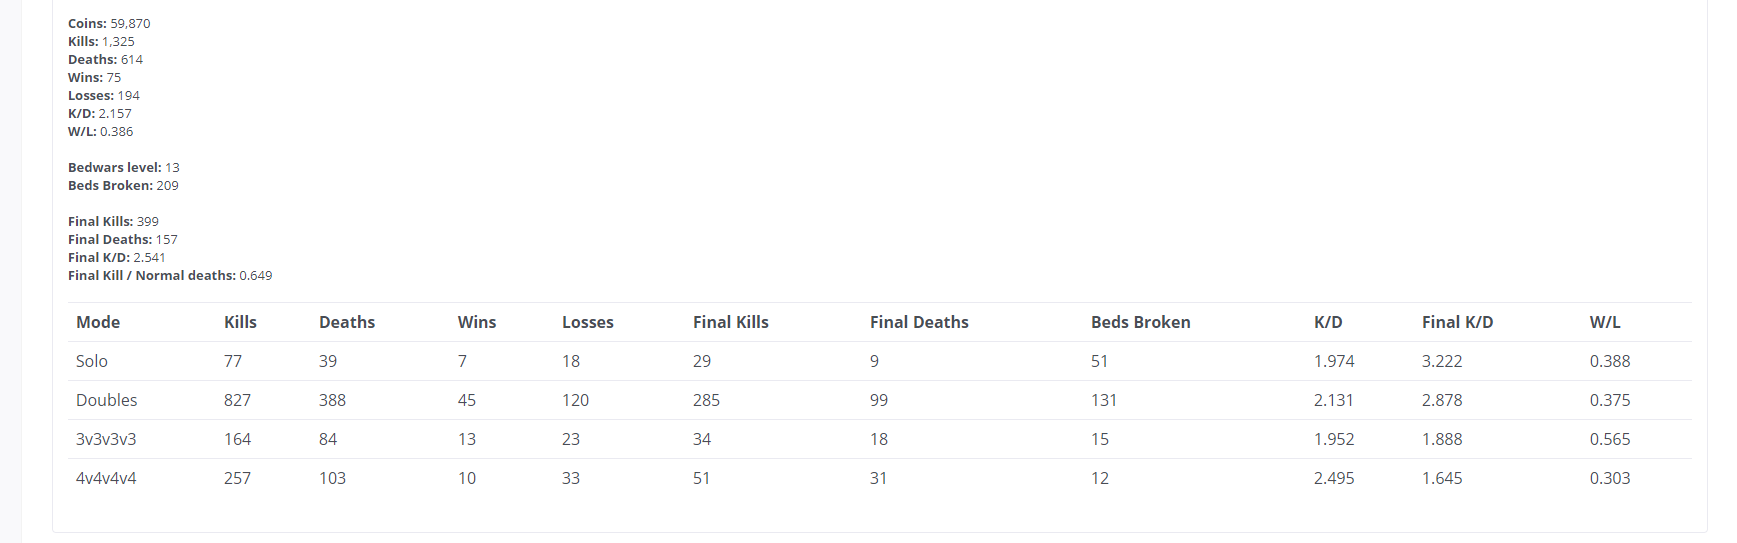Select the Wins column header
This screenshot has height=543, width=1737.
point(477,322)
